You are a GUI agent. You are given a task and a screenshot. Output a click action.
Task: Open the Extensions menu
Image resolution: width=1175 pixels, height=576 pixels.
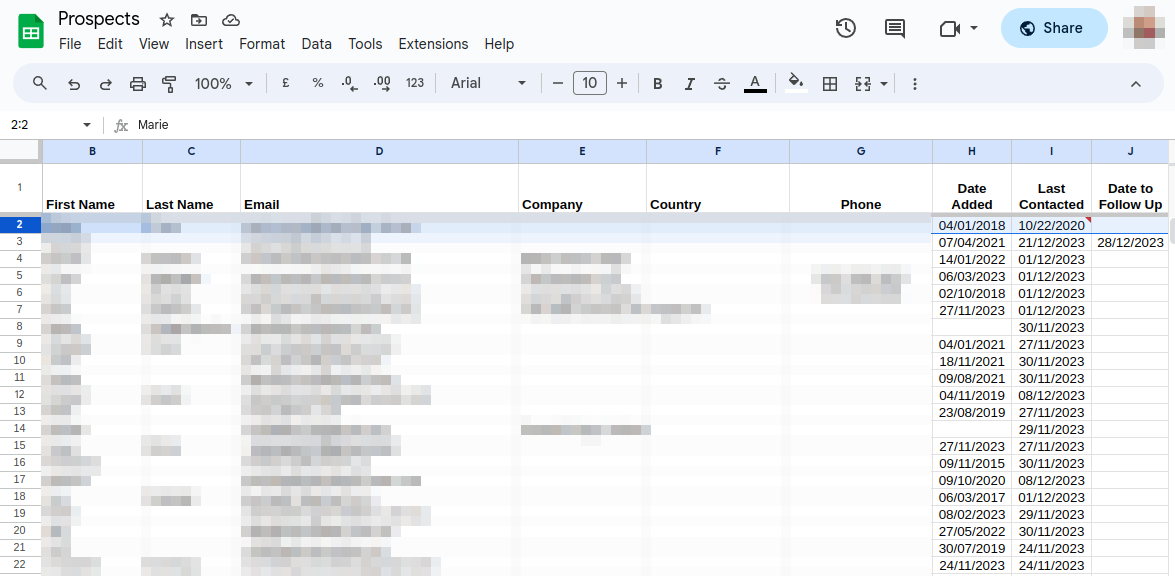pyautogui.click(x=433, y=44)
